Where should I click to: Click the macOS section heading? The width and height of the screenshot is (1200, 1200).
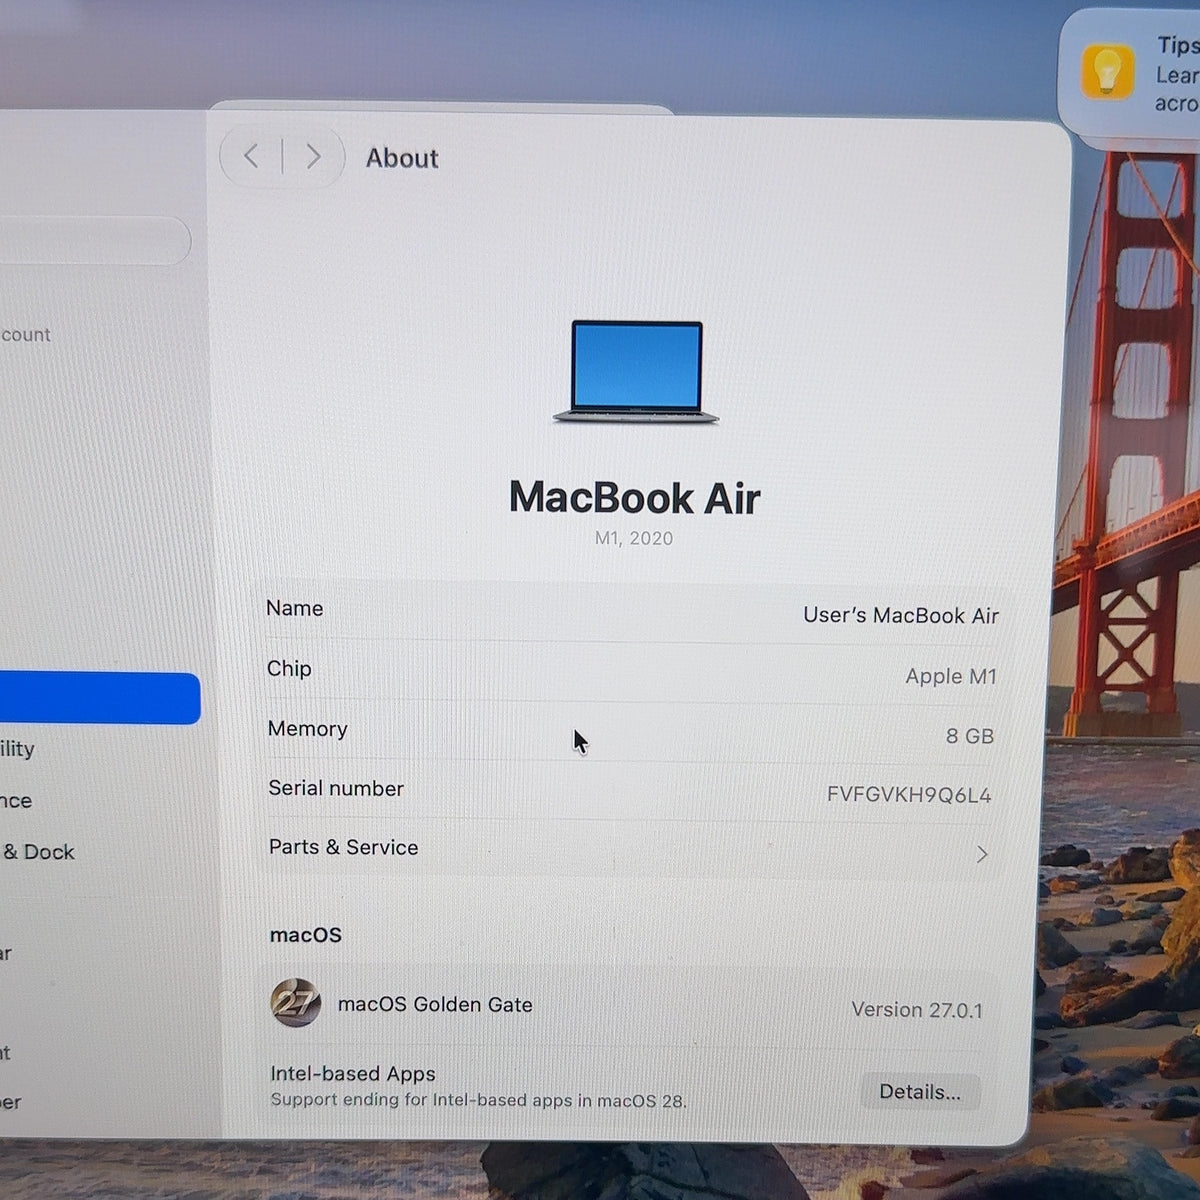[306, 935]
